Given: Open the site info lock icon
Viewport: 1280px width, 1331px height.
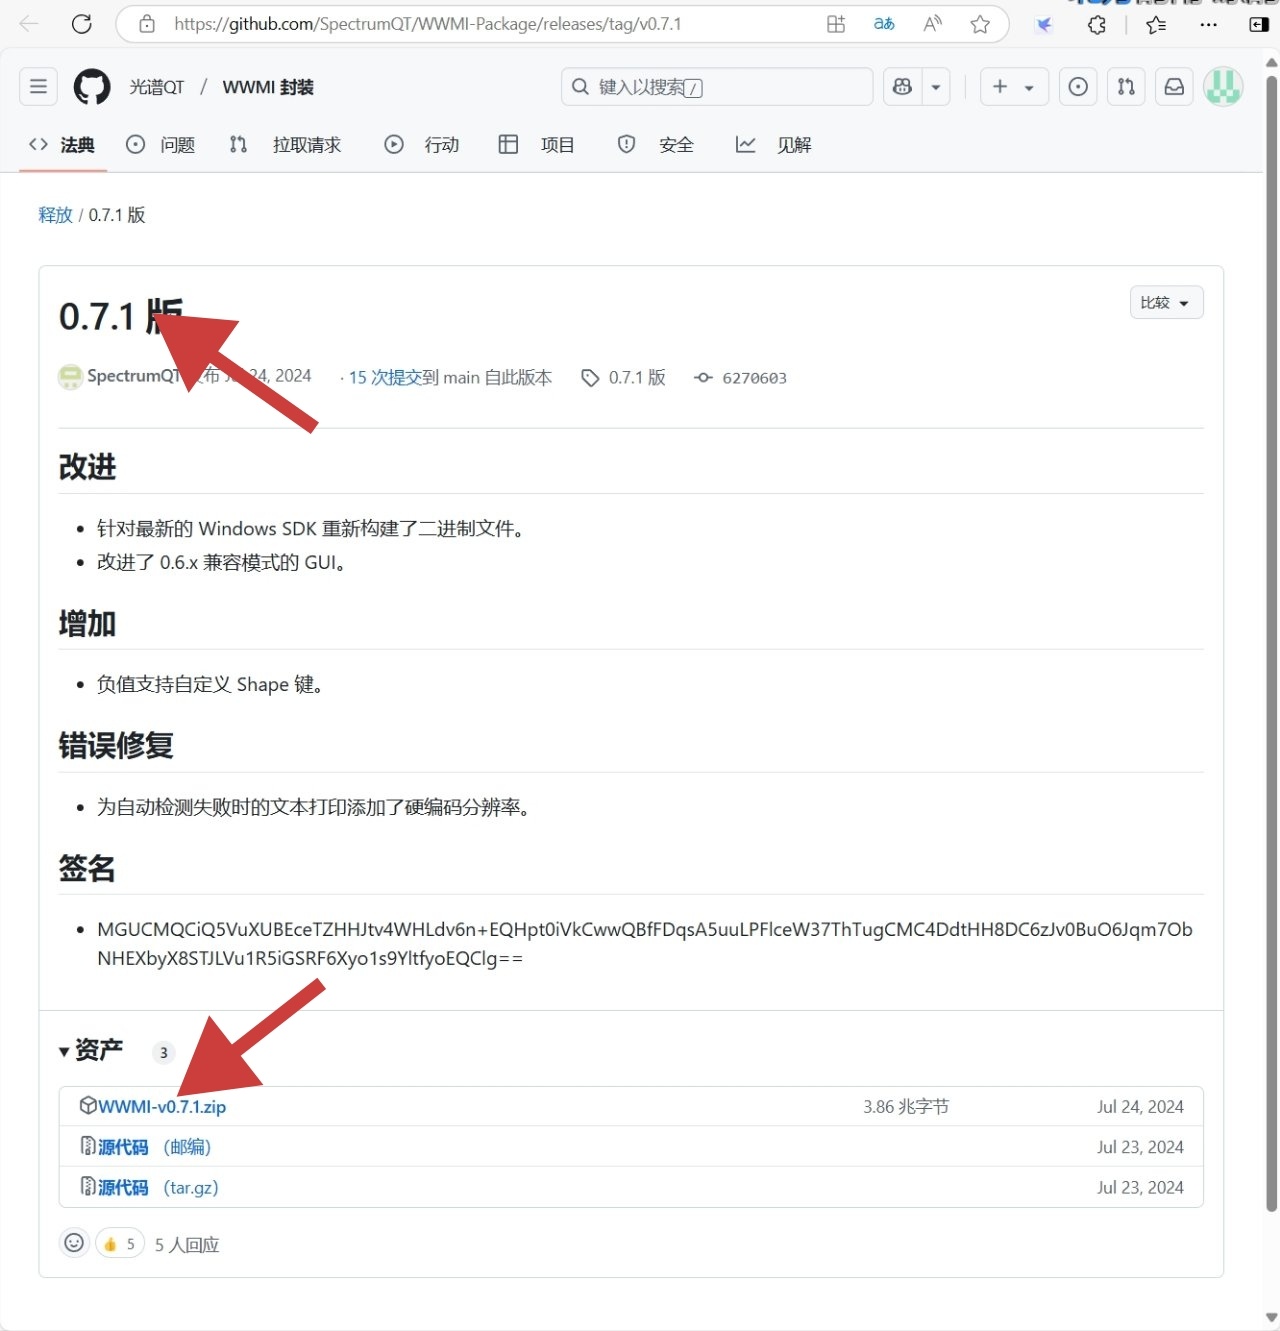Looking at the screenshot, I should 147,24.
